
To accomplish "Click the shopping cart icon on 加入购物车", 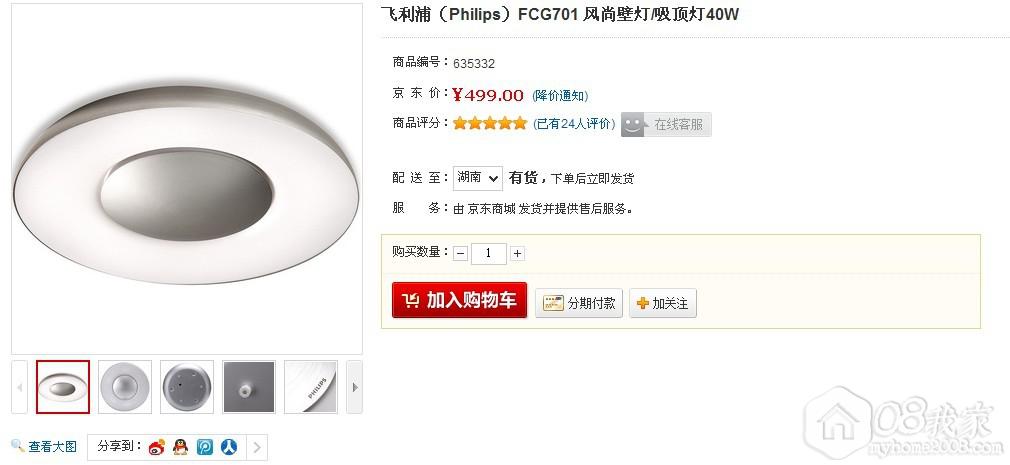I will tap(410, 300).
